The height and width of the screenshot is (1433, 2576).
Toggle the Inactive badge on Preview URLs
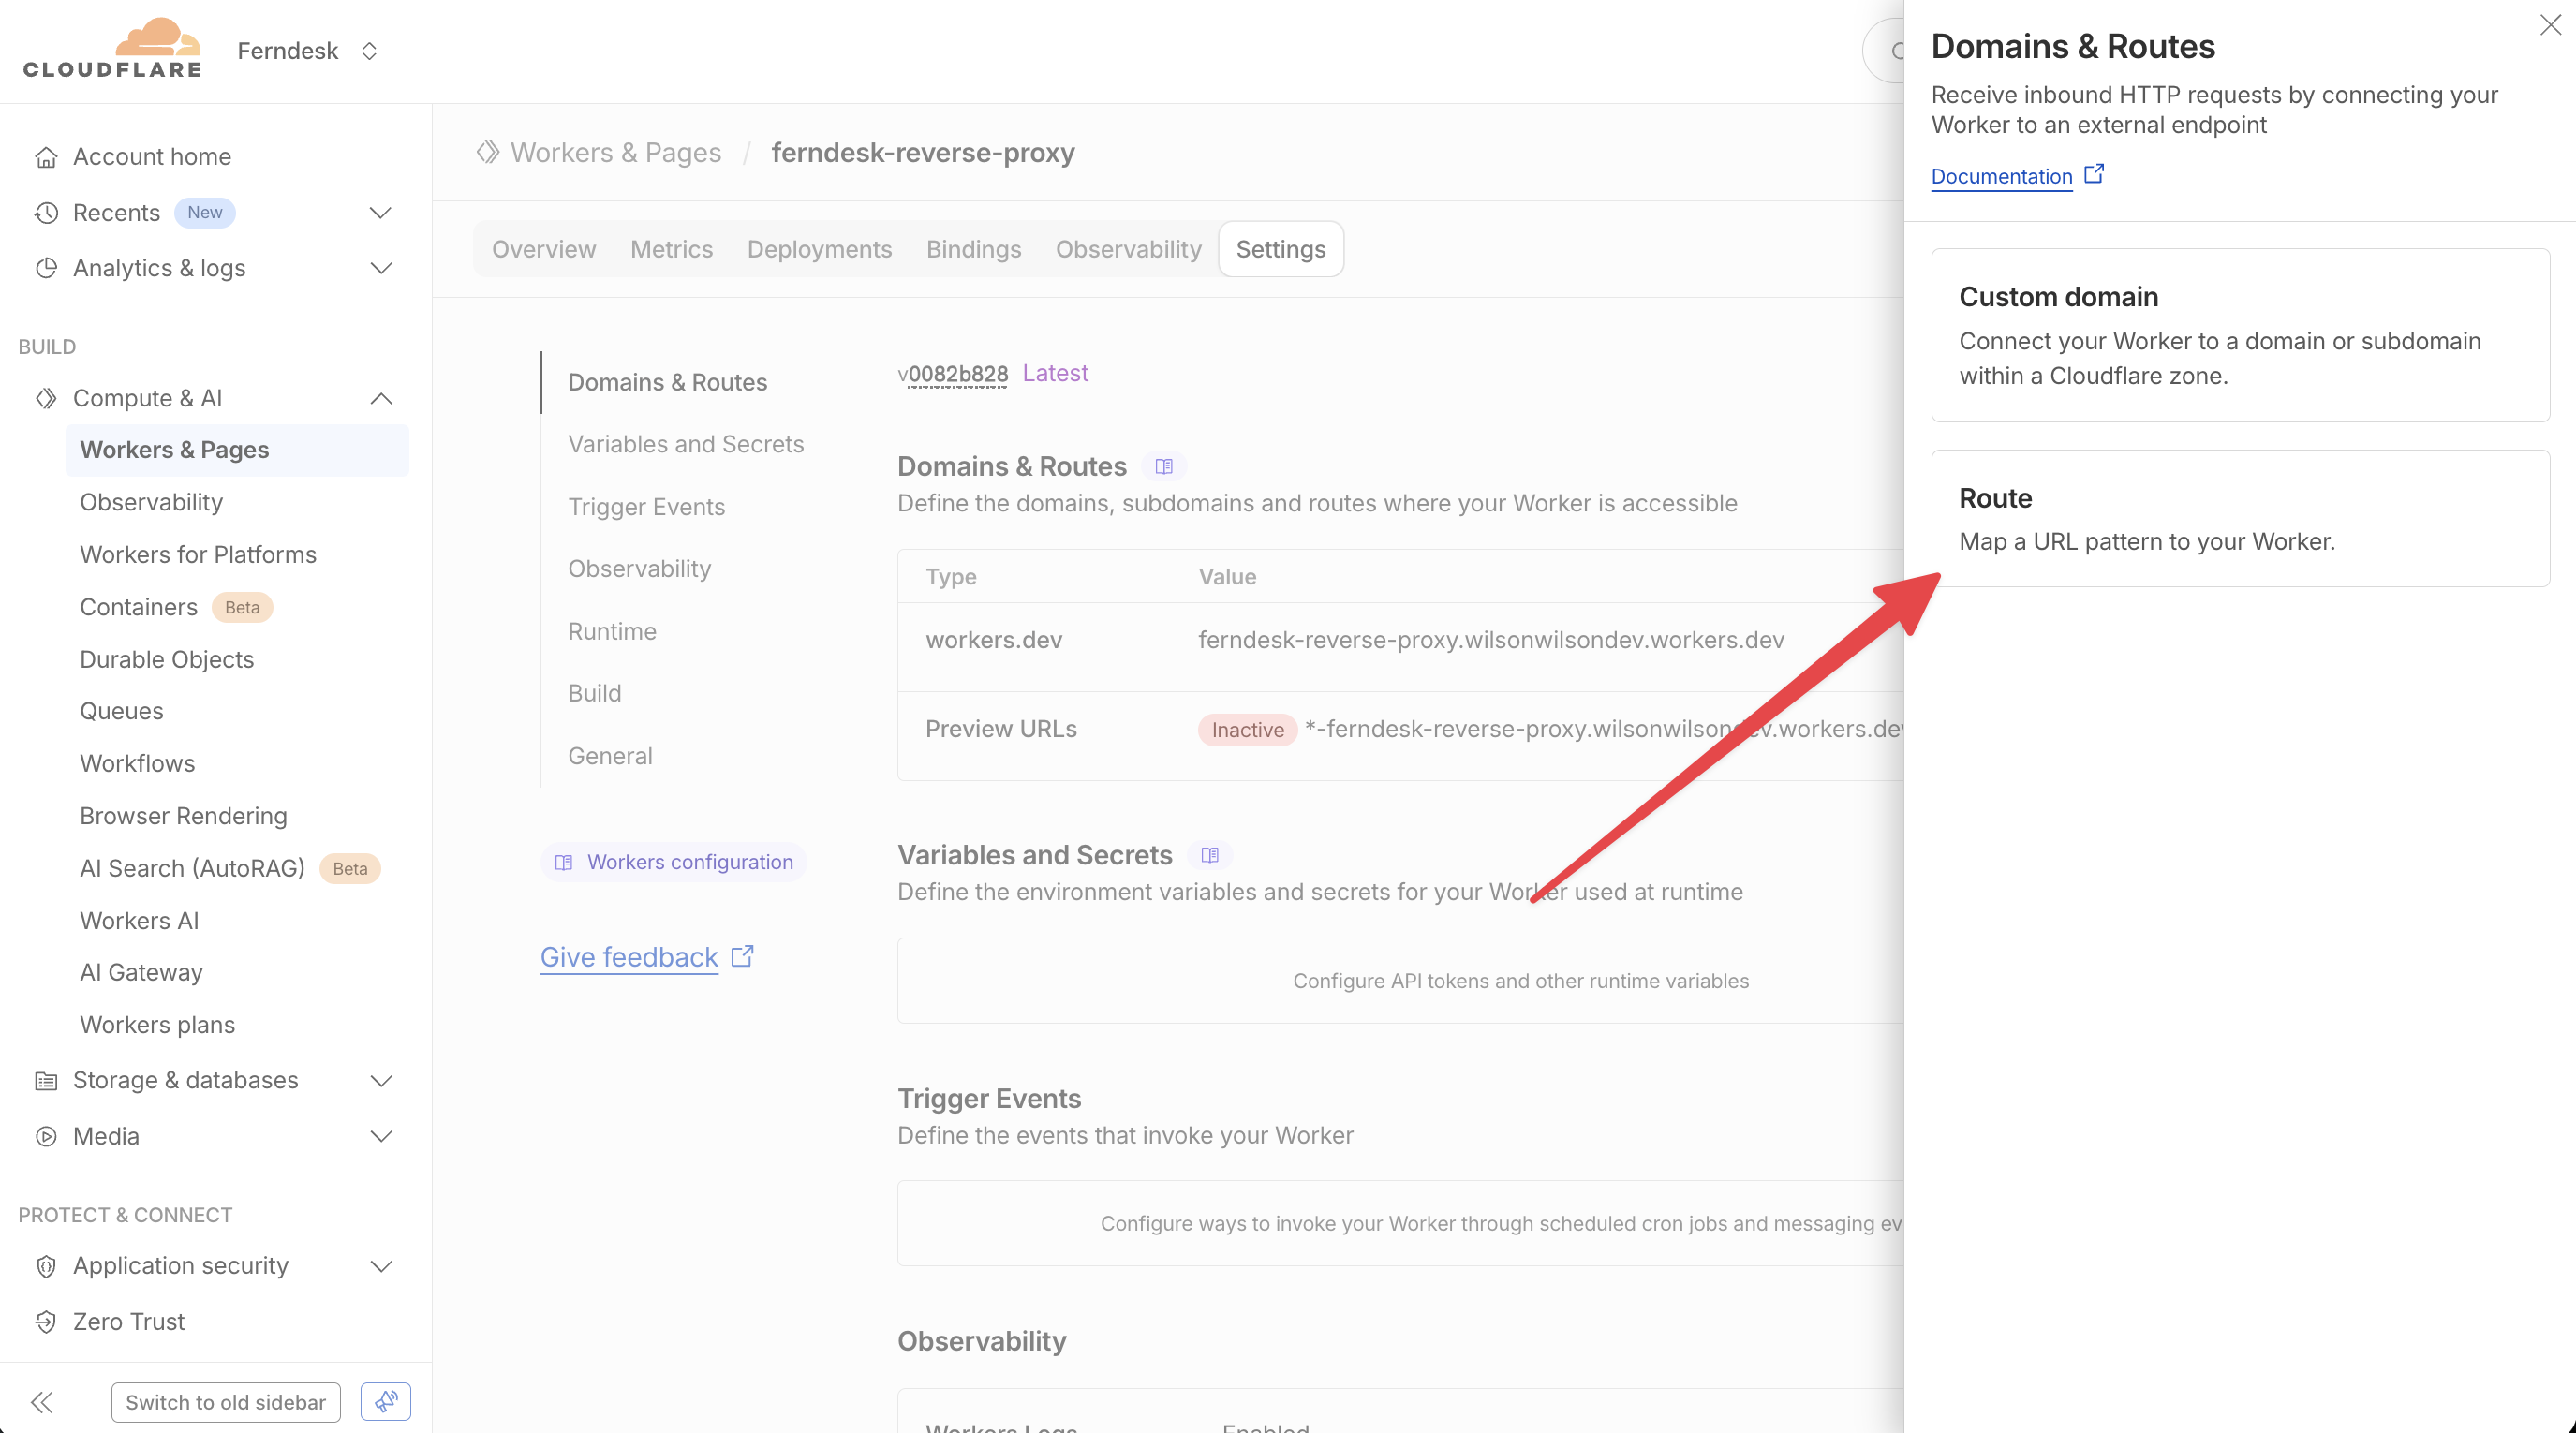1246,729
